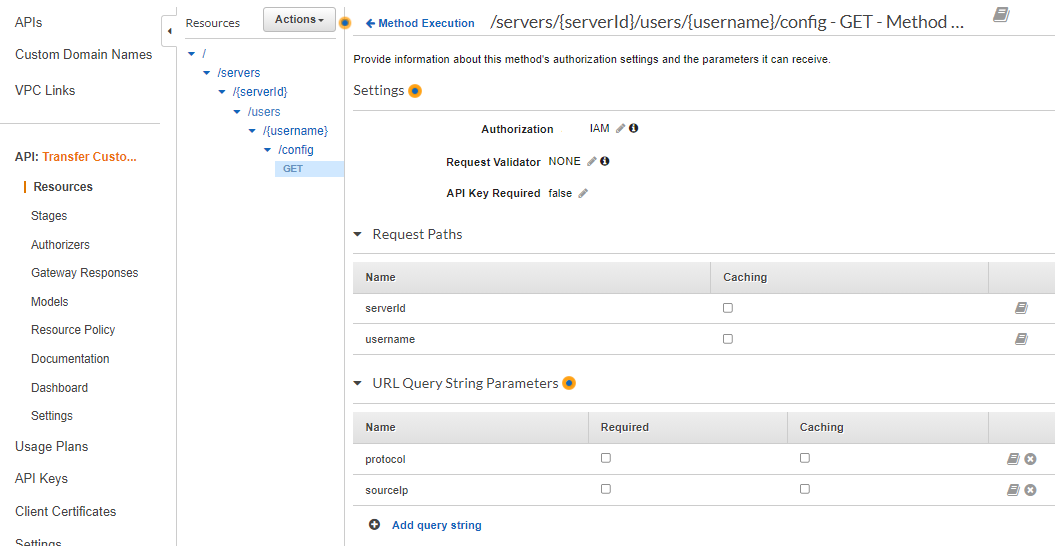The height and width of the screenshot is (546, 1061).
Task: Collapse the Request Paths section
Action: click(358, 235)
